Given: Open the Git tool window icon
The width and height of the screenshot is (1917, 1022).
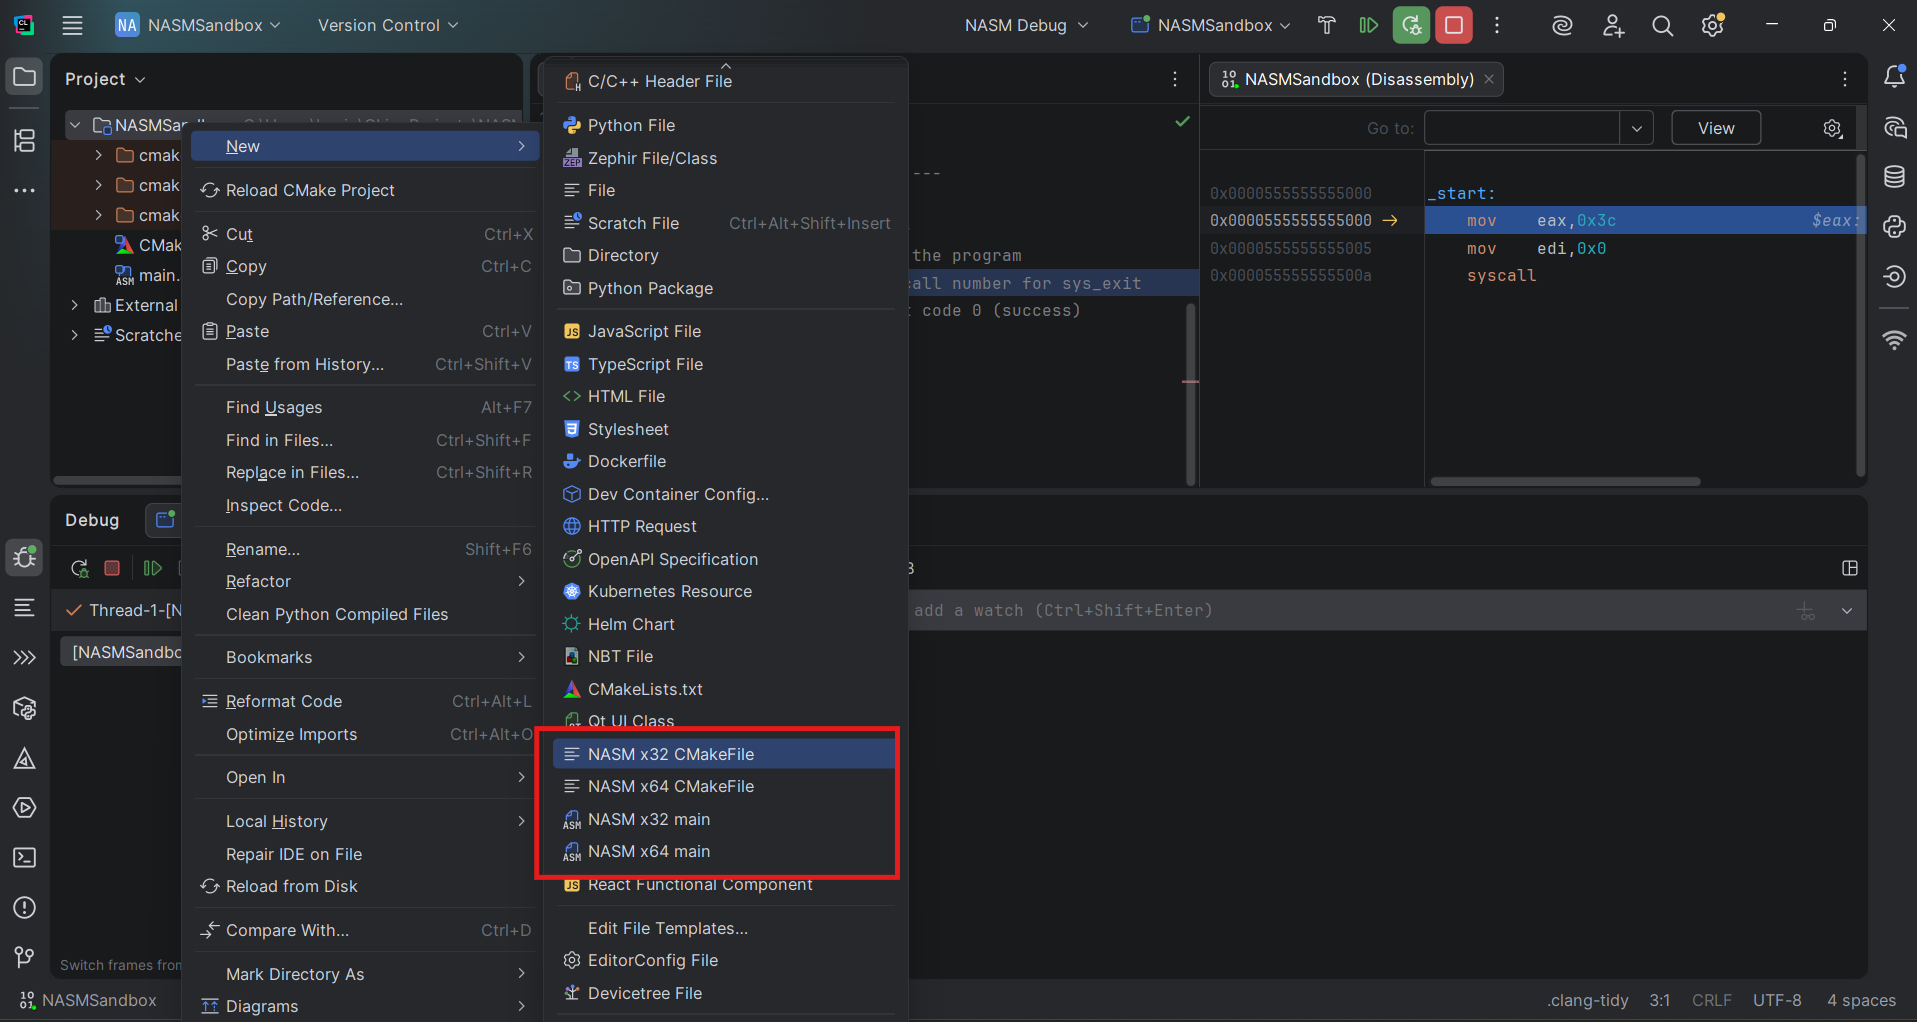Looking at the screenshot, I should tap(24, 957).
